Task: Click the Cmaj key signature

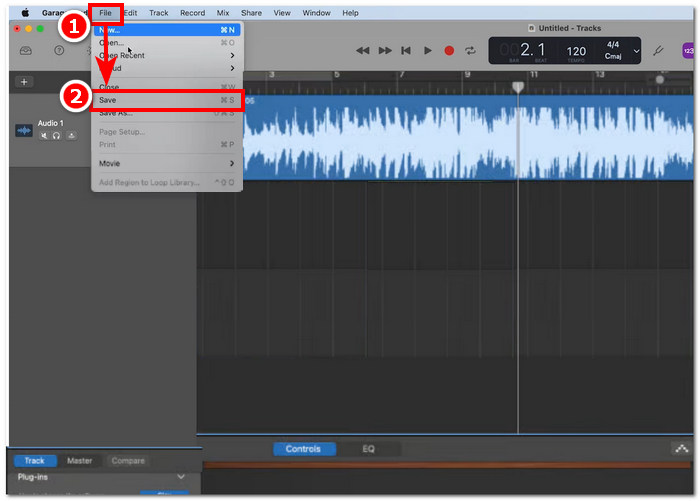Action: coord(613,56)
